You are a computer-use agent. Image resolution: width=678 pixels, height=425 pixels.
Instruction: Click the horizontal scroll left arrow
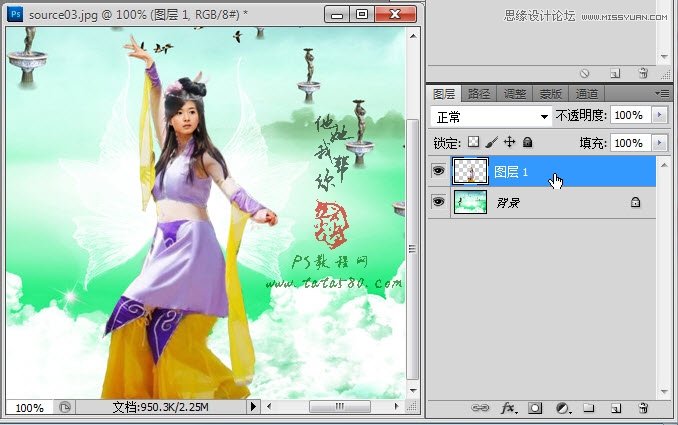coord(269,406)
